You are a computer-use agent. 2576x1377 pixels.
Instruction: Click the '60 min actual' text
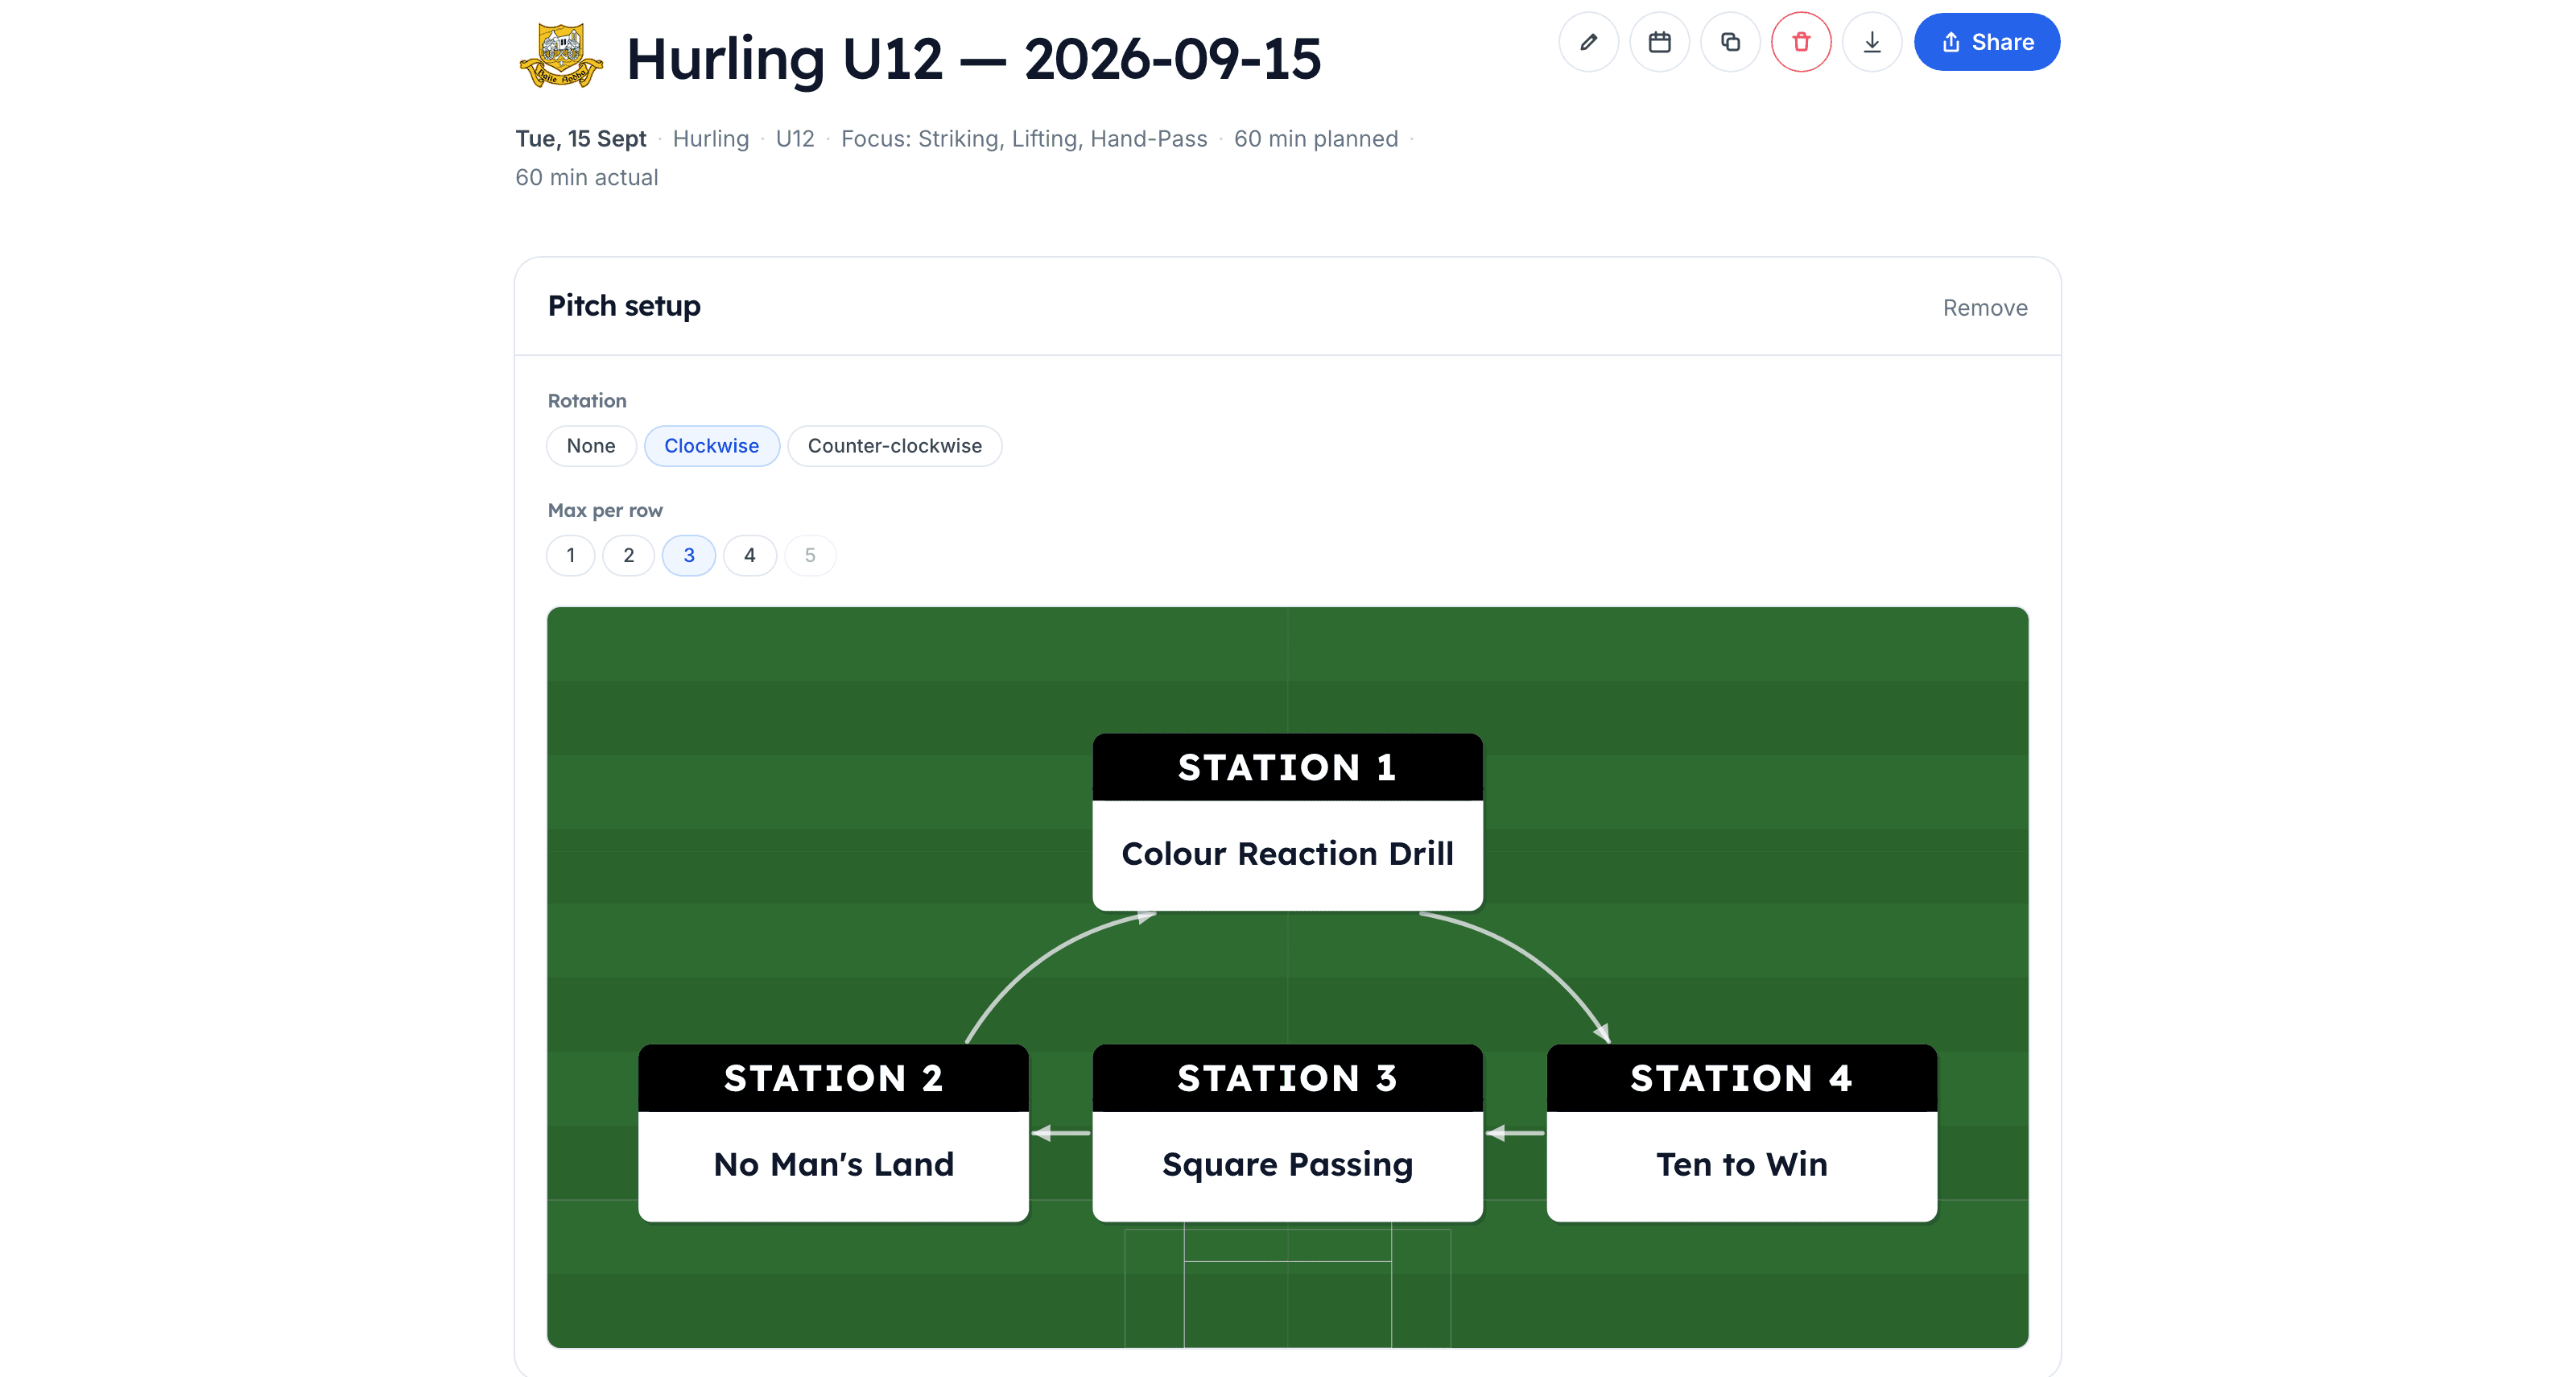[587, 178]
